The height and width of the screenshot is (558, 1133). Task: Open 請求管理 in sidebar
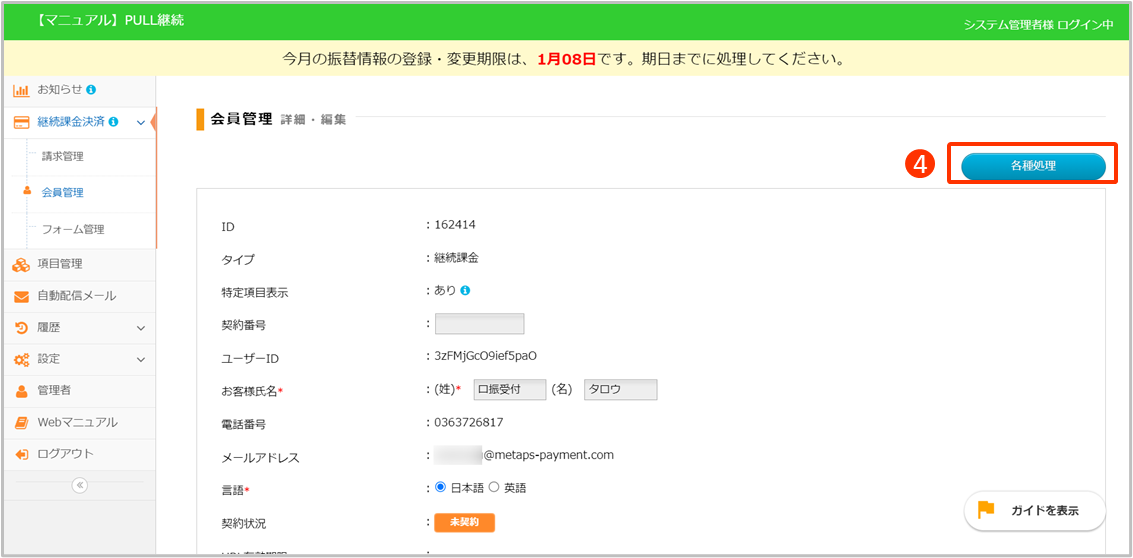click(63, 156)
